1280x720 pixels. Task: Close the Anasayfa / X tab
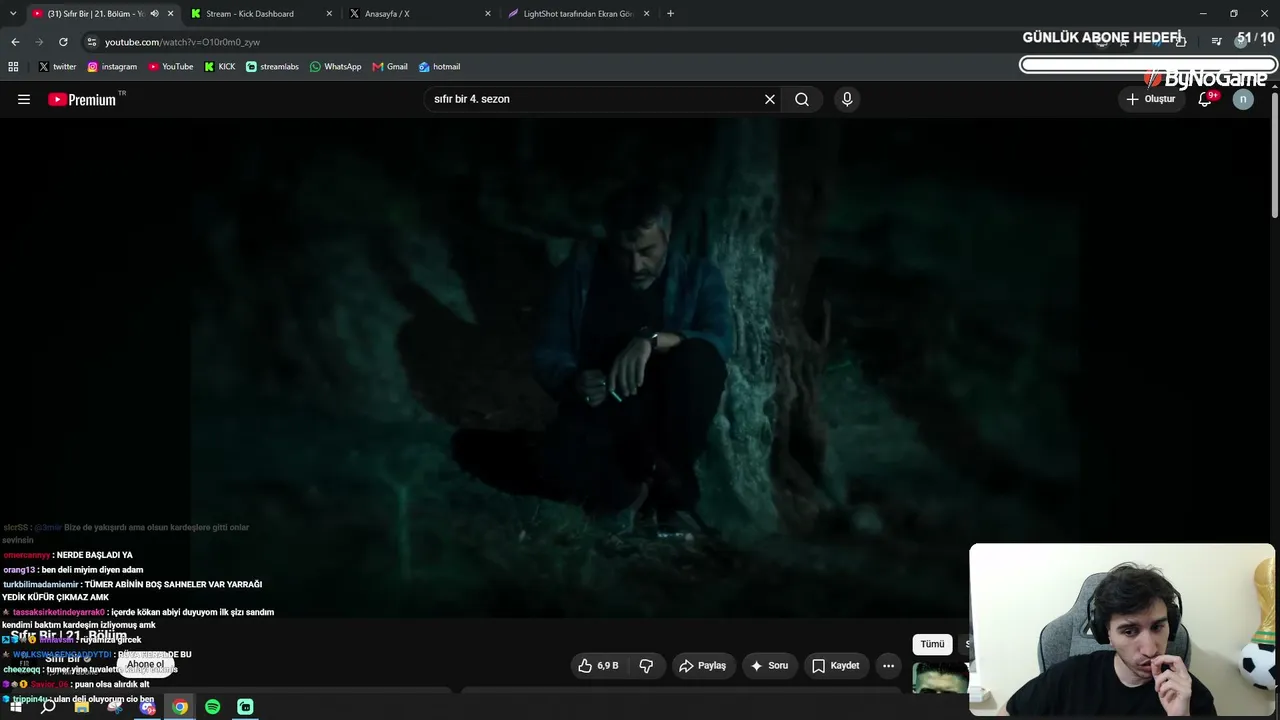click(x=488, y=14)
